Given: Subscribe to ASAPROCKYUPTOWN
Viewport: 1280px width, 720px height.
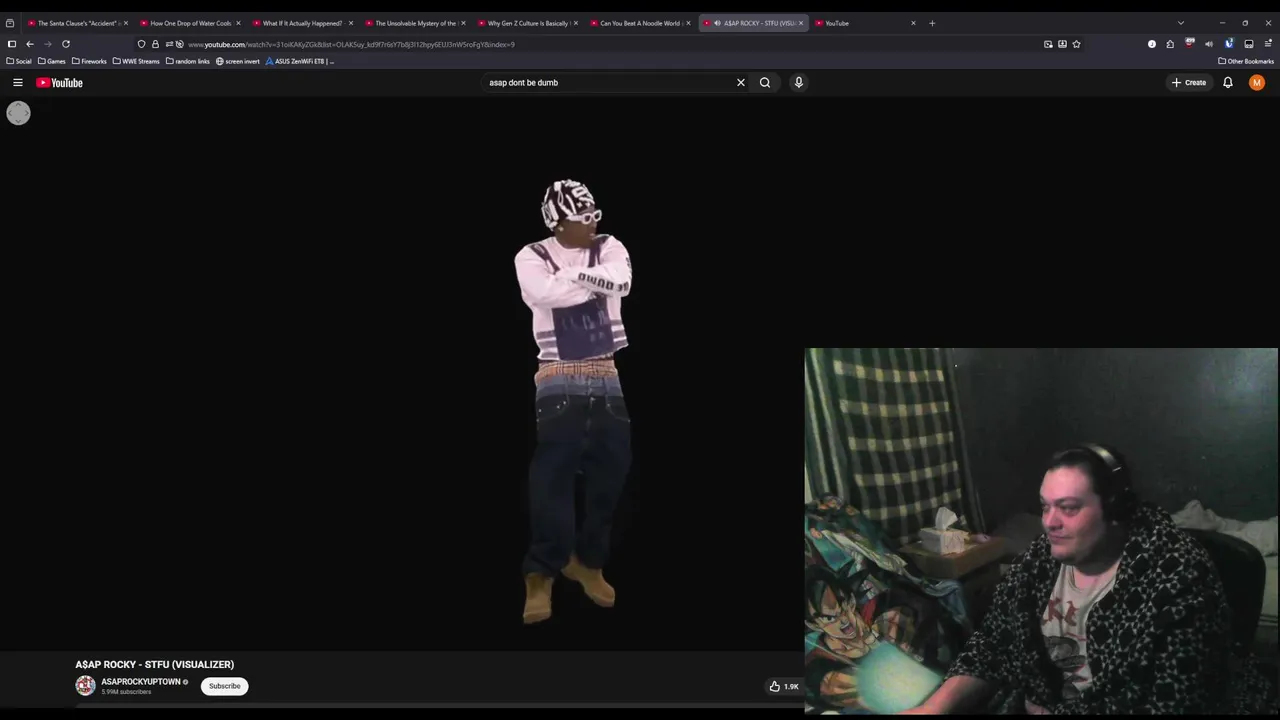Looking at the screenshot, I should point(225,686).
